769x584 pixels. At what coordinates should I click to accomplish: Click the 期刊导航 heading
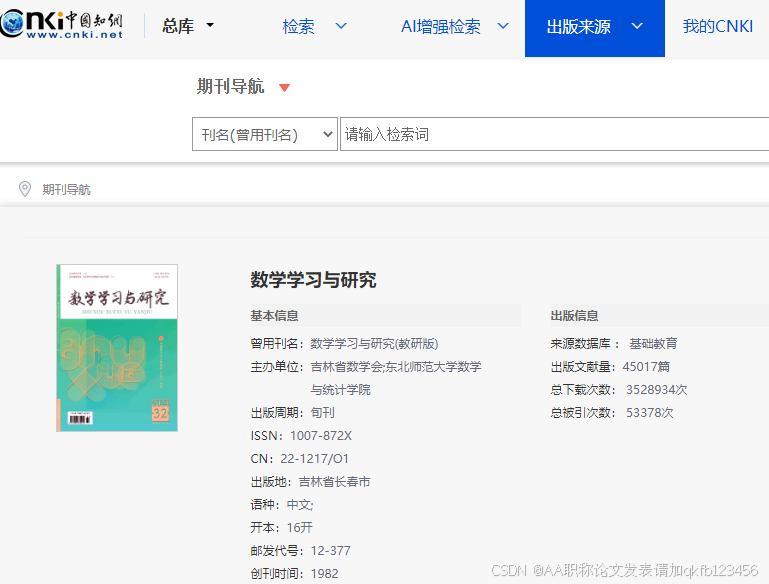231,86
